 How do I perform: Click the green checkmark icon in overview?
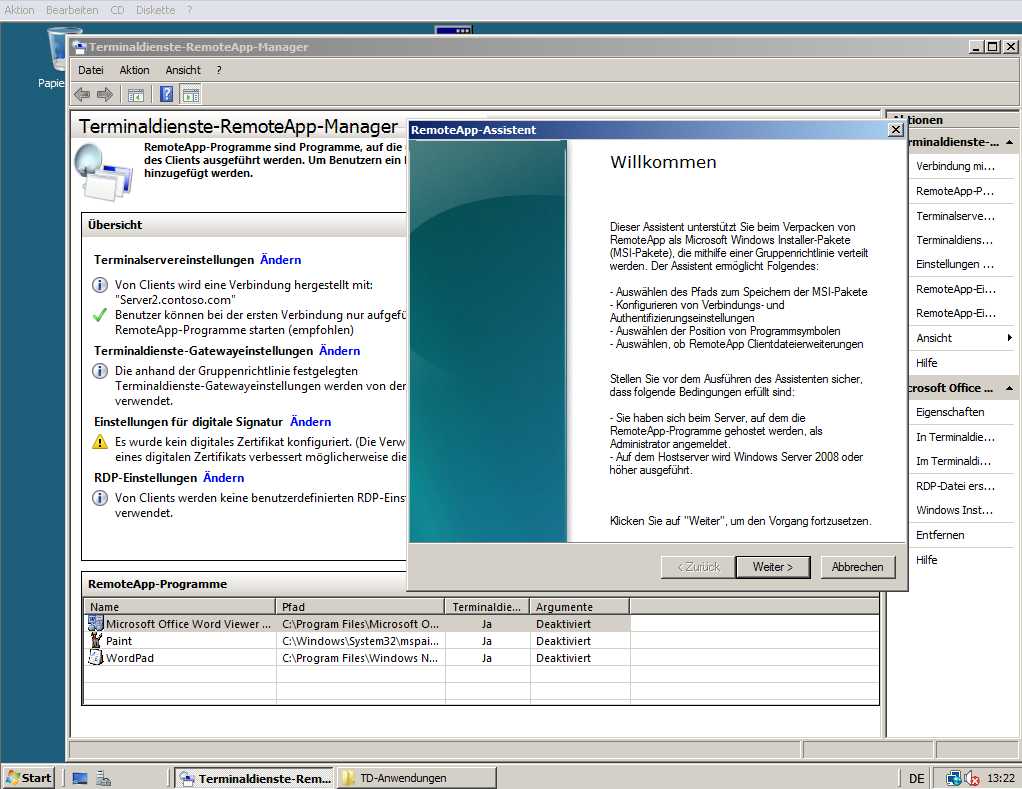(x=100, y=315)
